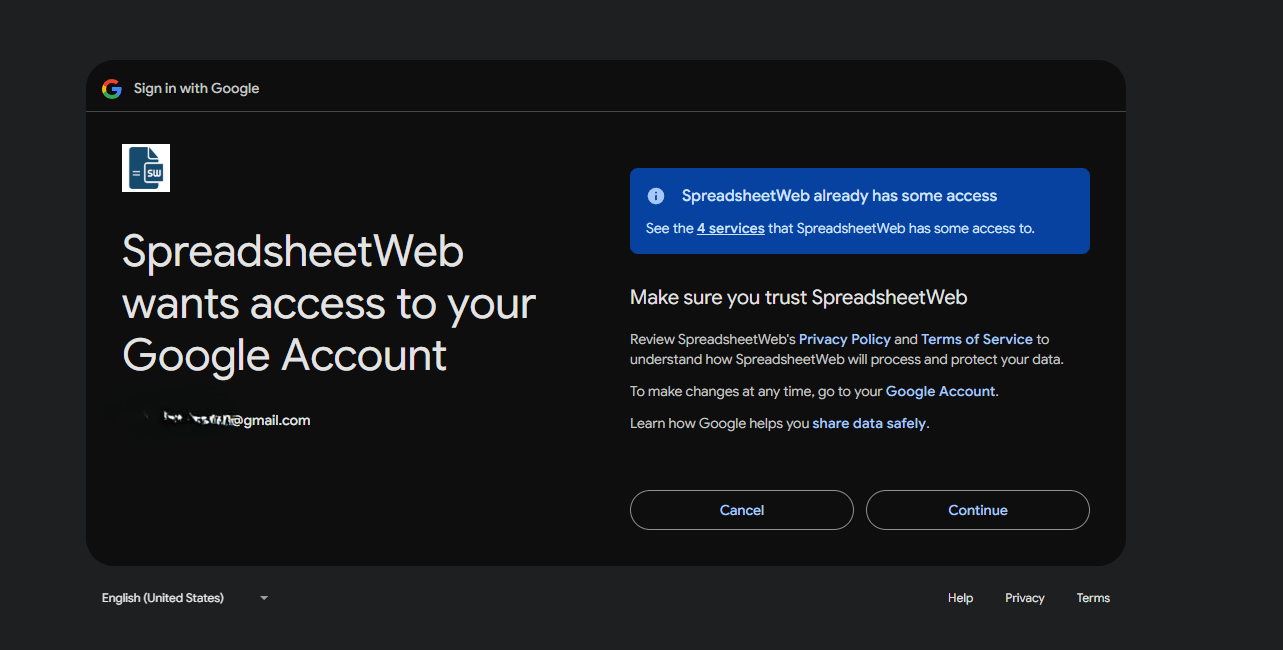Click the 'Sign in with Google' header text
The height and width of the screenshot is (650, 1283).
[x=196, y=88]
